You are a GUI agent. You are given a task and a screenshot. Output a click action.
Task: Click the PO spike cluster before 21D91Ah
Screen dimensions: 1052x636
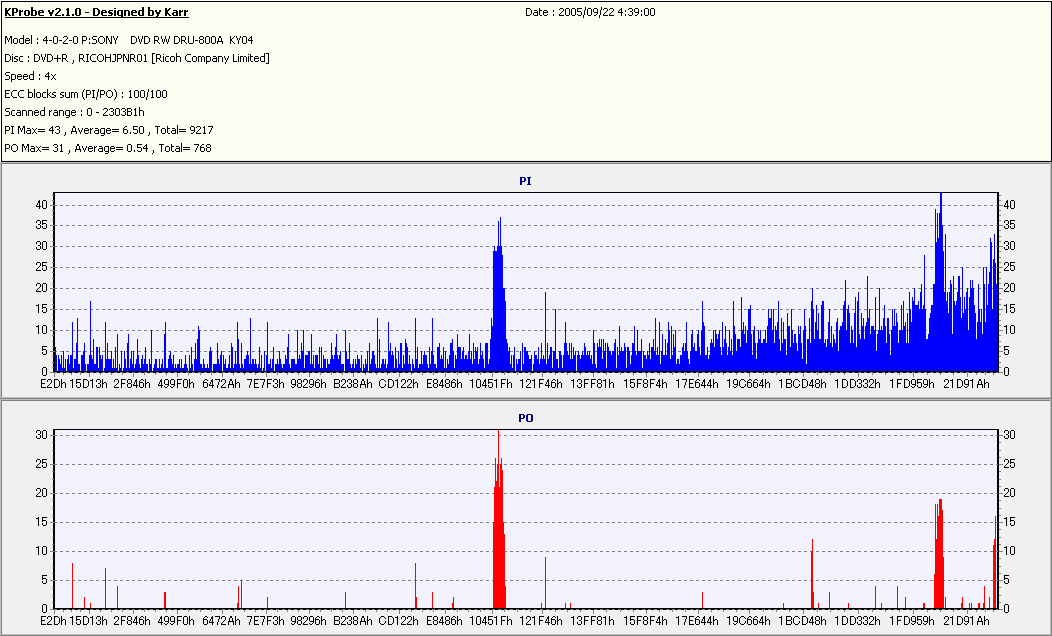point(939,554)
